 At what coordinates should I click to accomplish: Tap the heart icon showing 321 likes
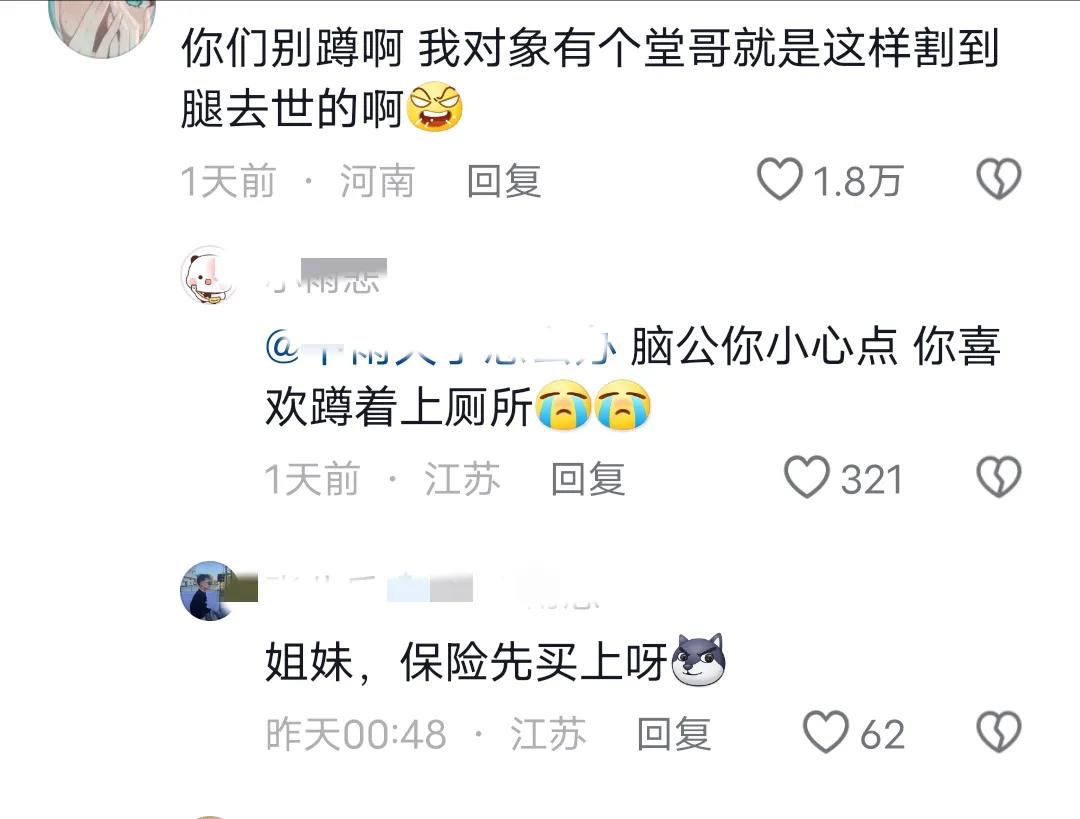click(x=807, y=477)
